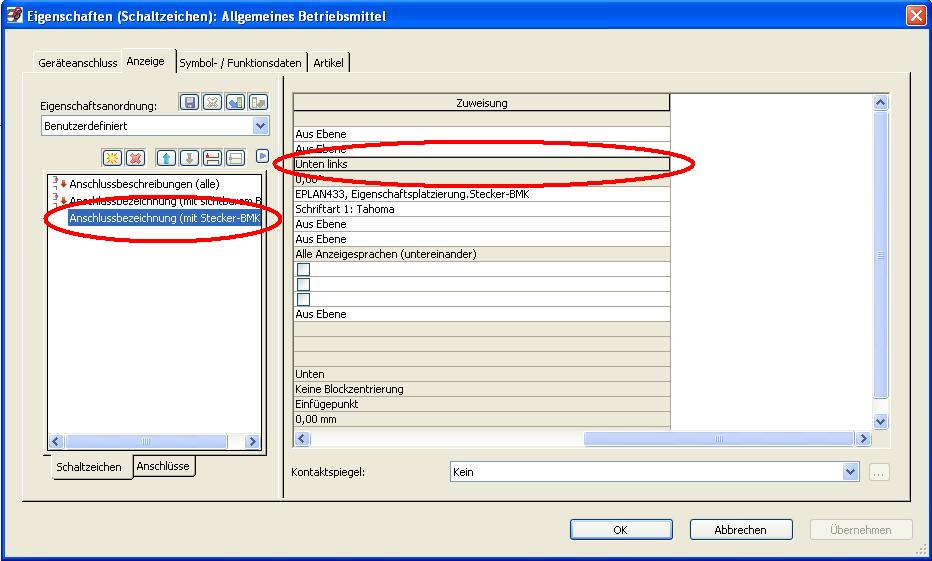The height and width of the screenshot is (561, 932).
Task: Click the small blue play arrow button
Action: pos(262,156)
